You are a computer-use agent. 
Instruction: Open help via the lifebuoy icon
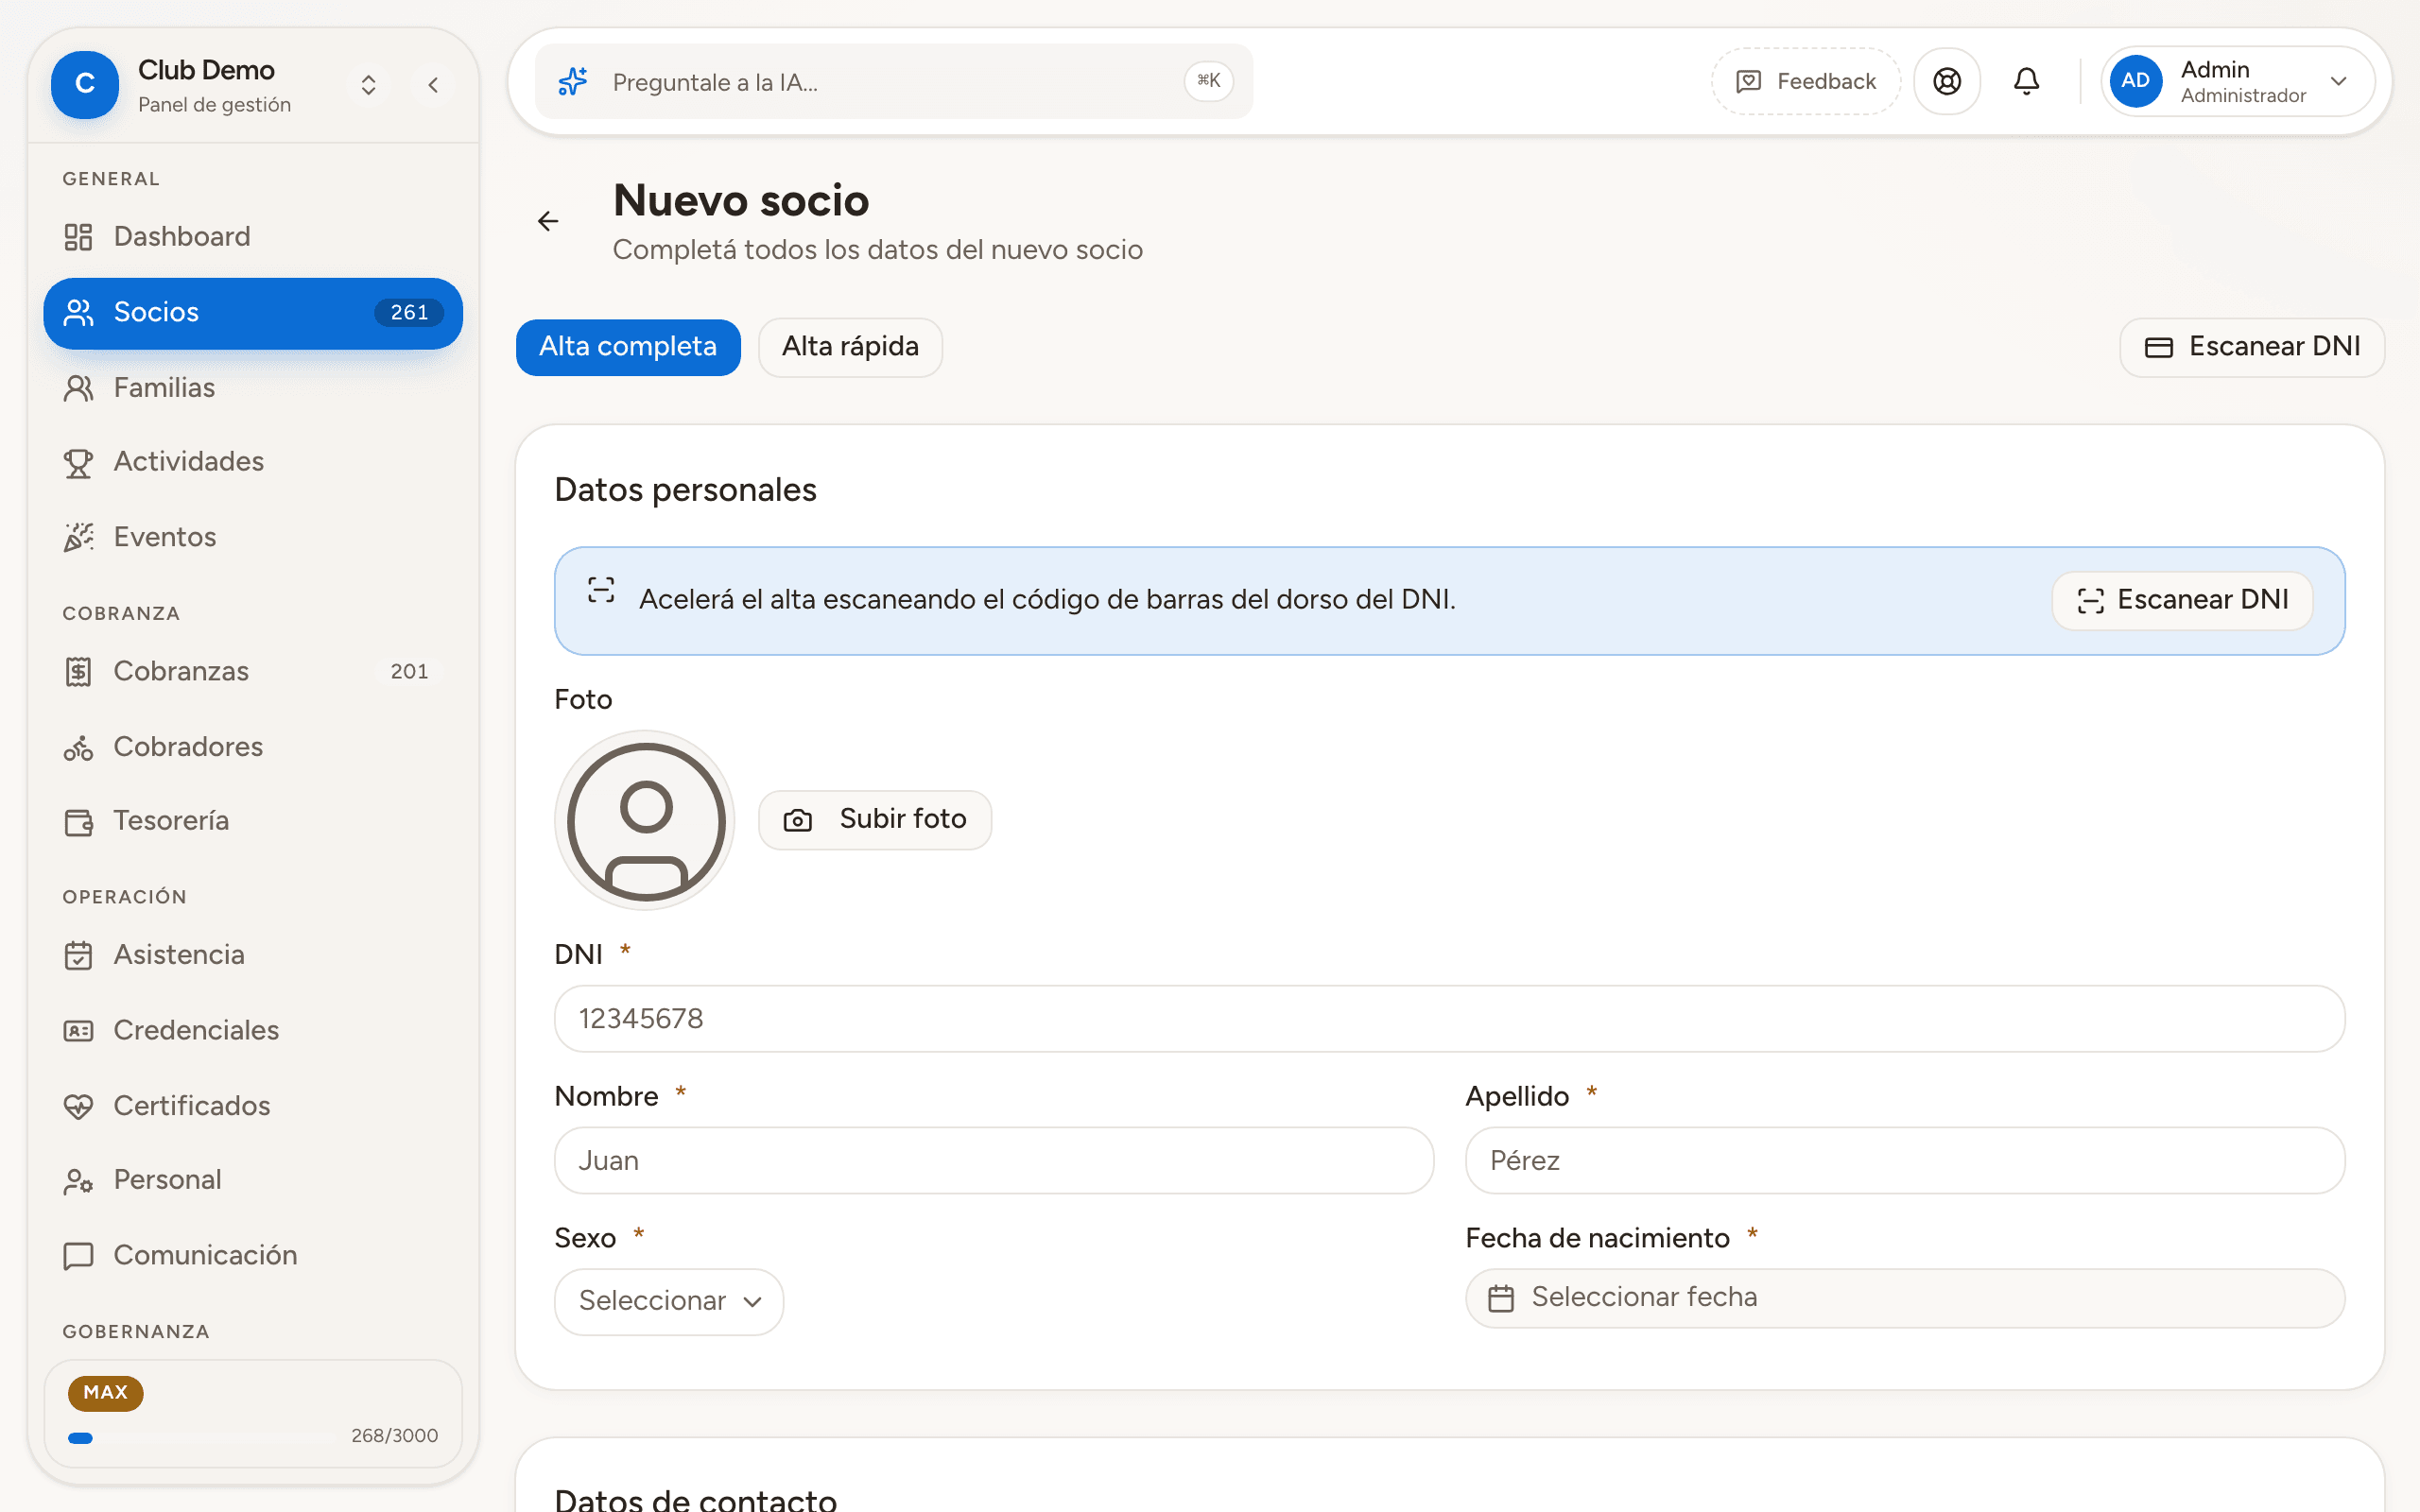point(1946,82)
